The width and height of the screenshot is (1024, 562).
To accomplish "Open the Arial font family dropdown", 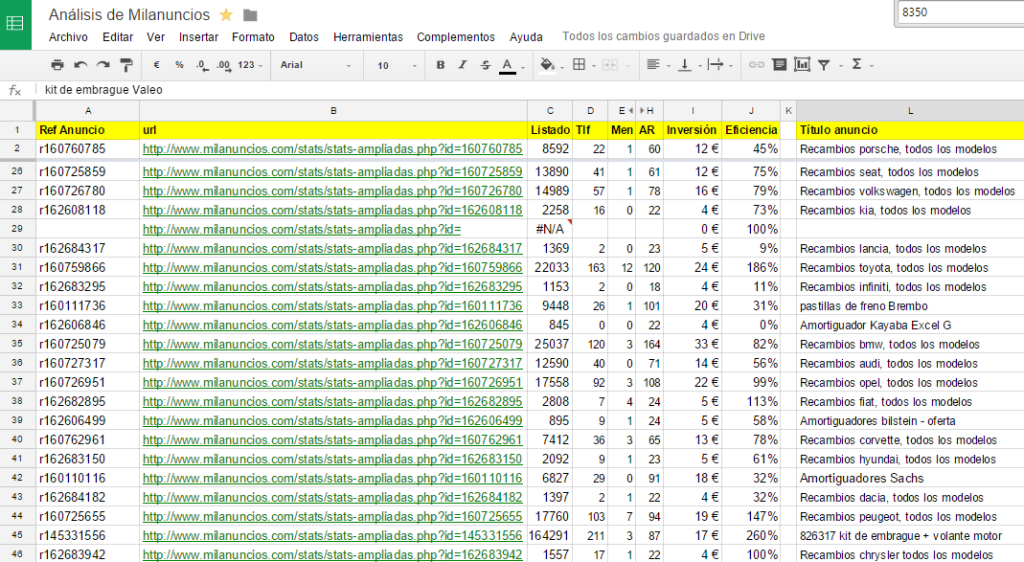I will (x=315, y=65).
